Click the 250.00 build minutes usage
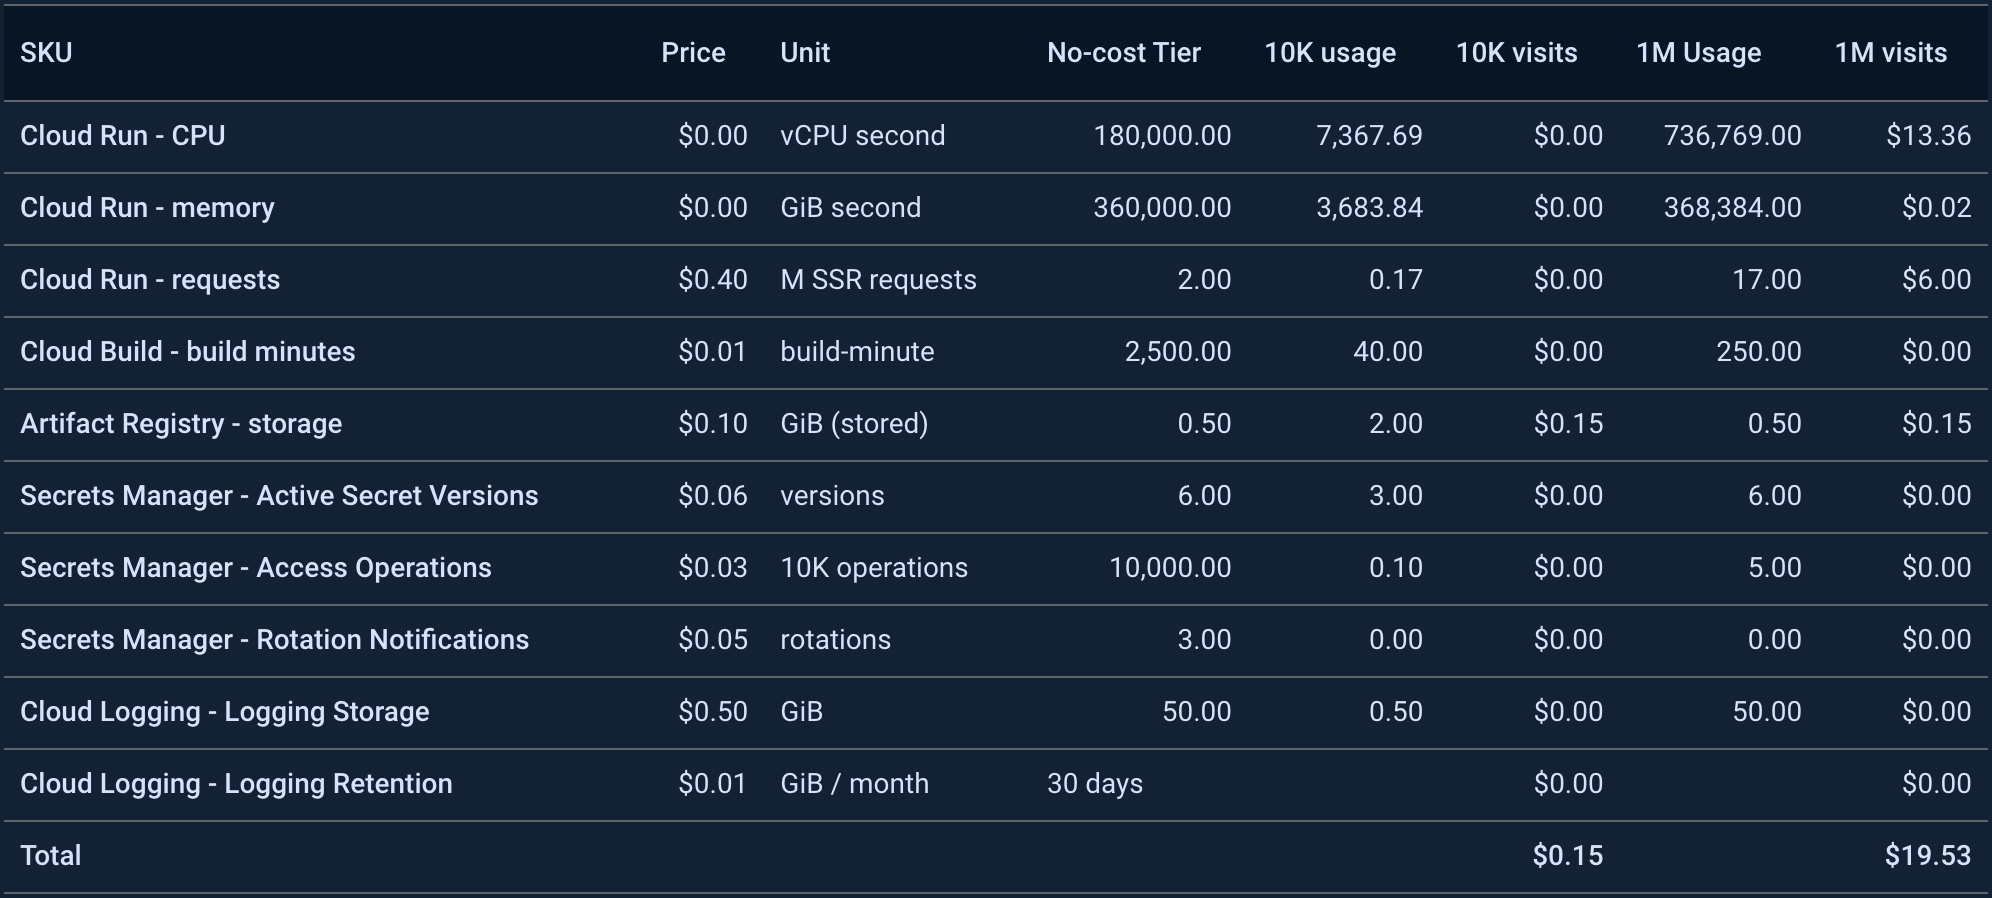1992x898 pixels. (x=1760, y=352)
